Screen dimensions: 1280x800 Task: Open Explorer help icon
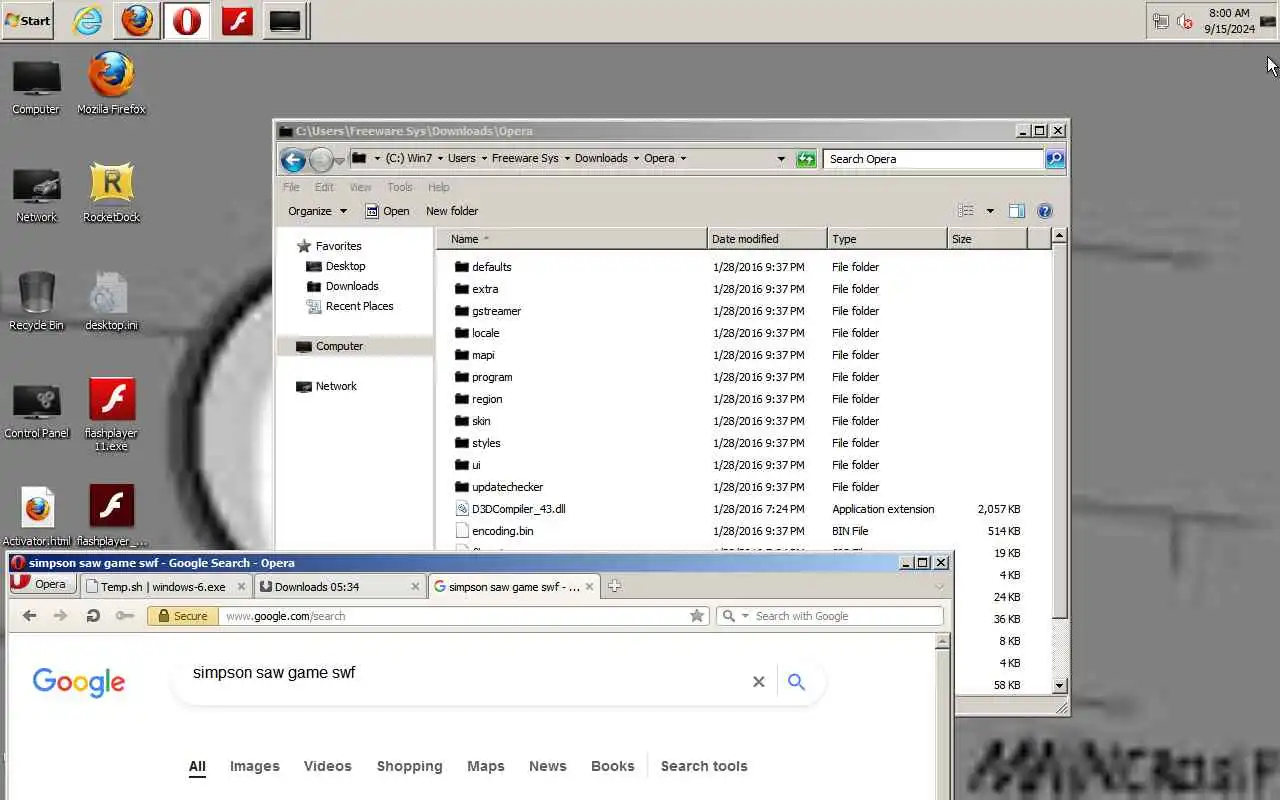pyautogui.click(x=1045, y=211)
